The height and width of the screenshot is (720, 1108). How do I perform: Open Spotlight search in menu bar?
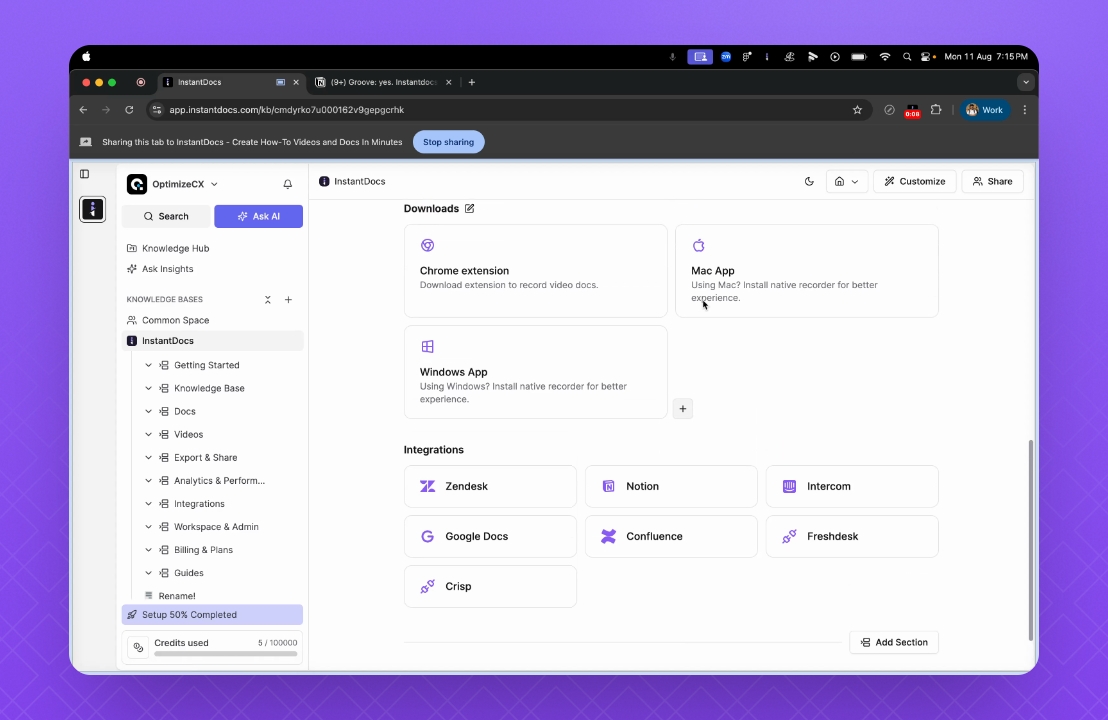pos(907,57)
